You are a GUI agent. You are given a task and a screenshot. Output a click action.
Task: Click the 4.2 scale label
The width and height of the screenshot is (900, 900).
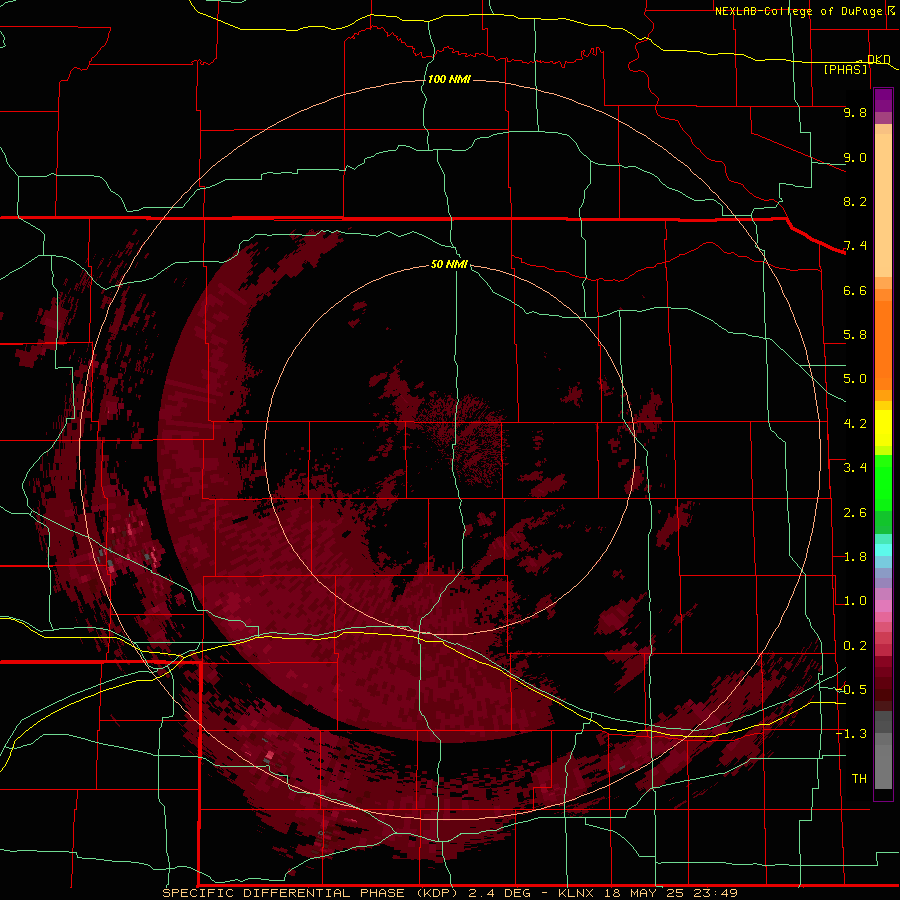click(x=855, y=424)
